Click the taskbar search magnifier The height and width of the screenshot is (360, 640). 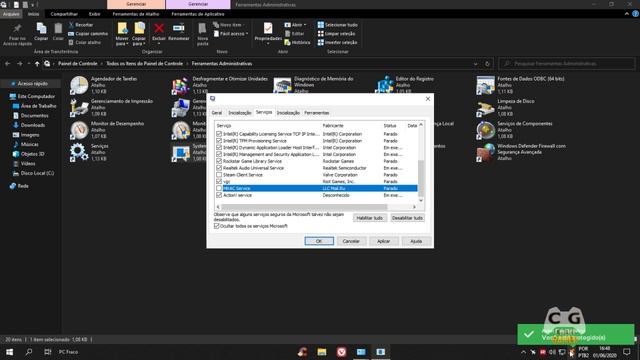29,352
